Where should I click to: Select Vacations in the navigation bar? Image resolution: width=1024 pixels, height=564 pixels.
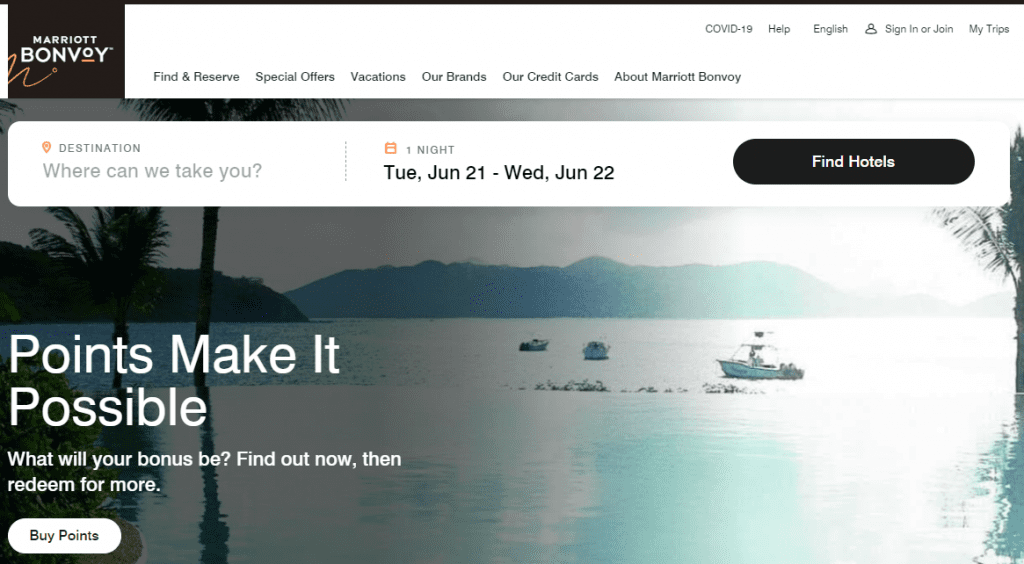(378, 77)
